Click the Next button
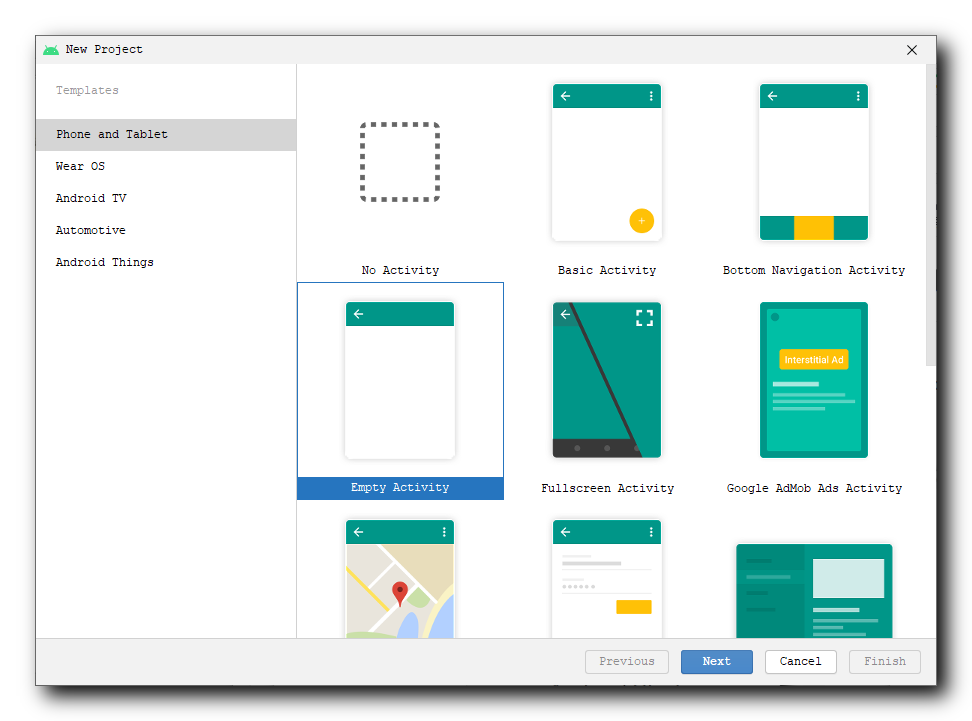 (x=716, y=661)
